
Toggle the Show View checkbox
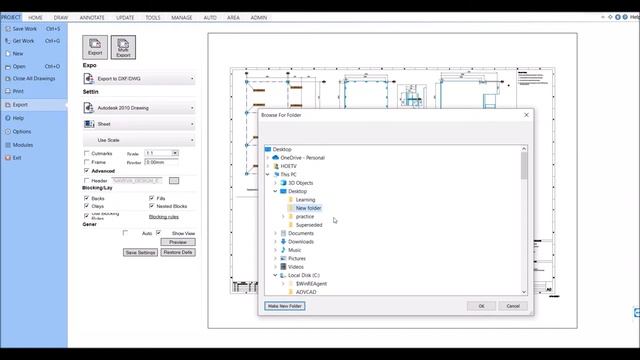click(x=158, y=233)
